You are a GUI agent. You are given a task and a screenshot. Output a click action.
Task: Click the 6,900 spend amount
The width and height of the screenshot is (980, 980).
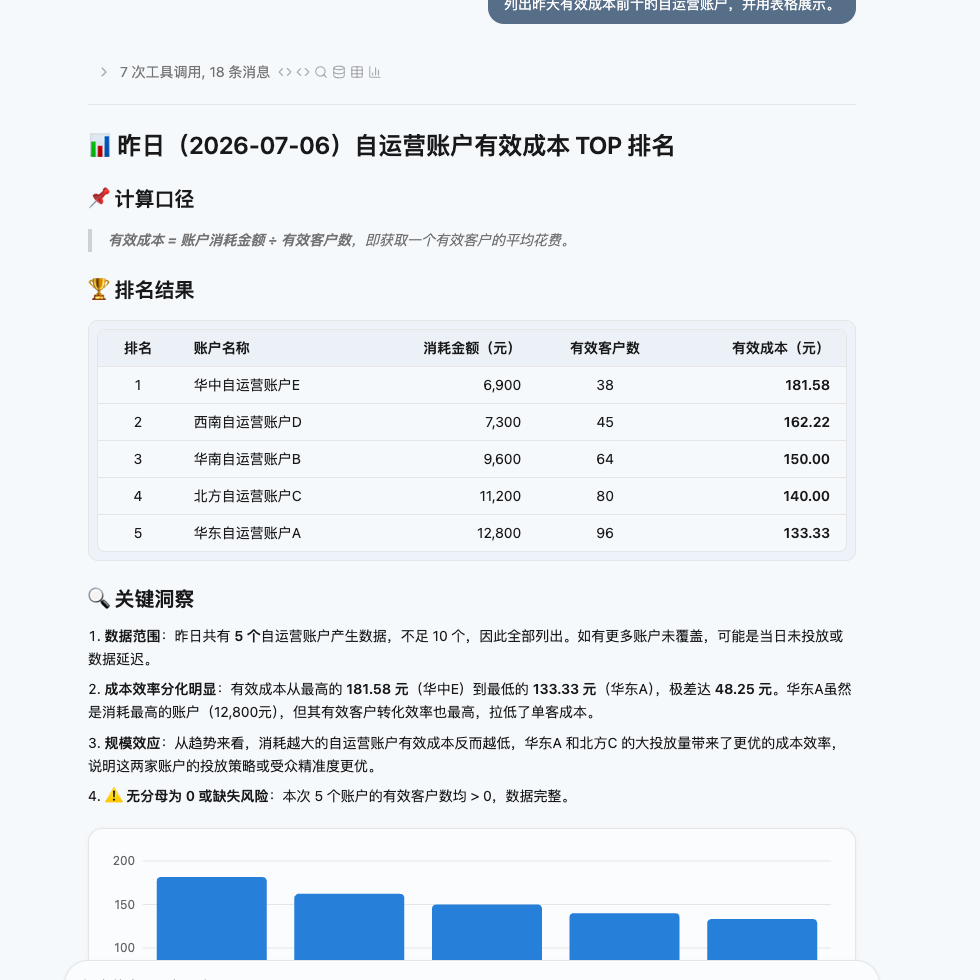click(x=502, y=385)
